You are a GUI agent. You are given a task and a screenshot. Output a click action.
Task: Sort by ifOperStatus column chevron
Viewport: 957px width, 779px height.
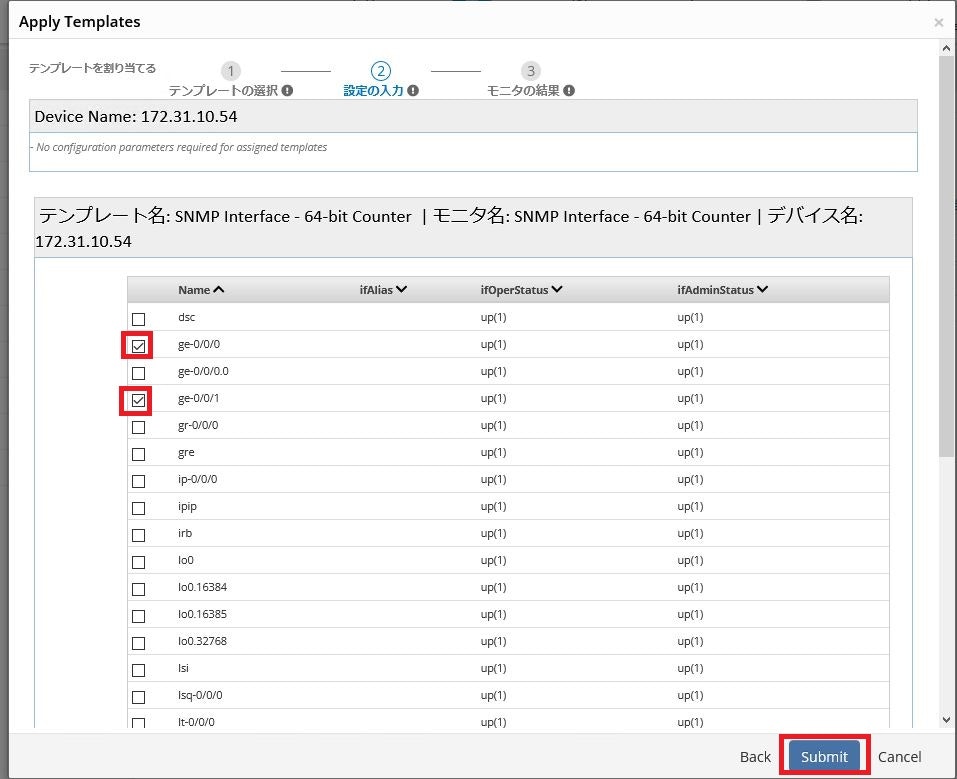(557, 289)
